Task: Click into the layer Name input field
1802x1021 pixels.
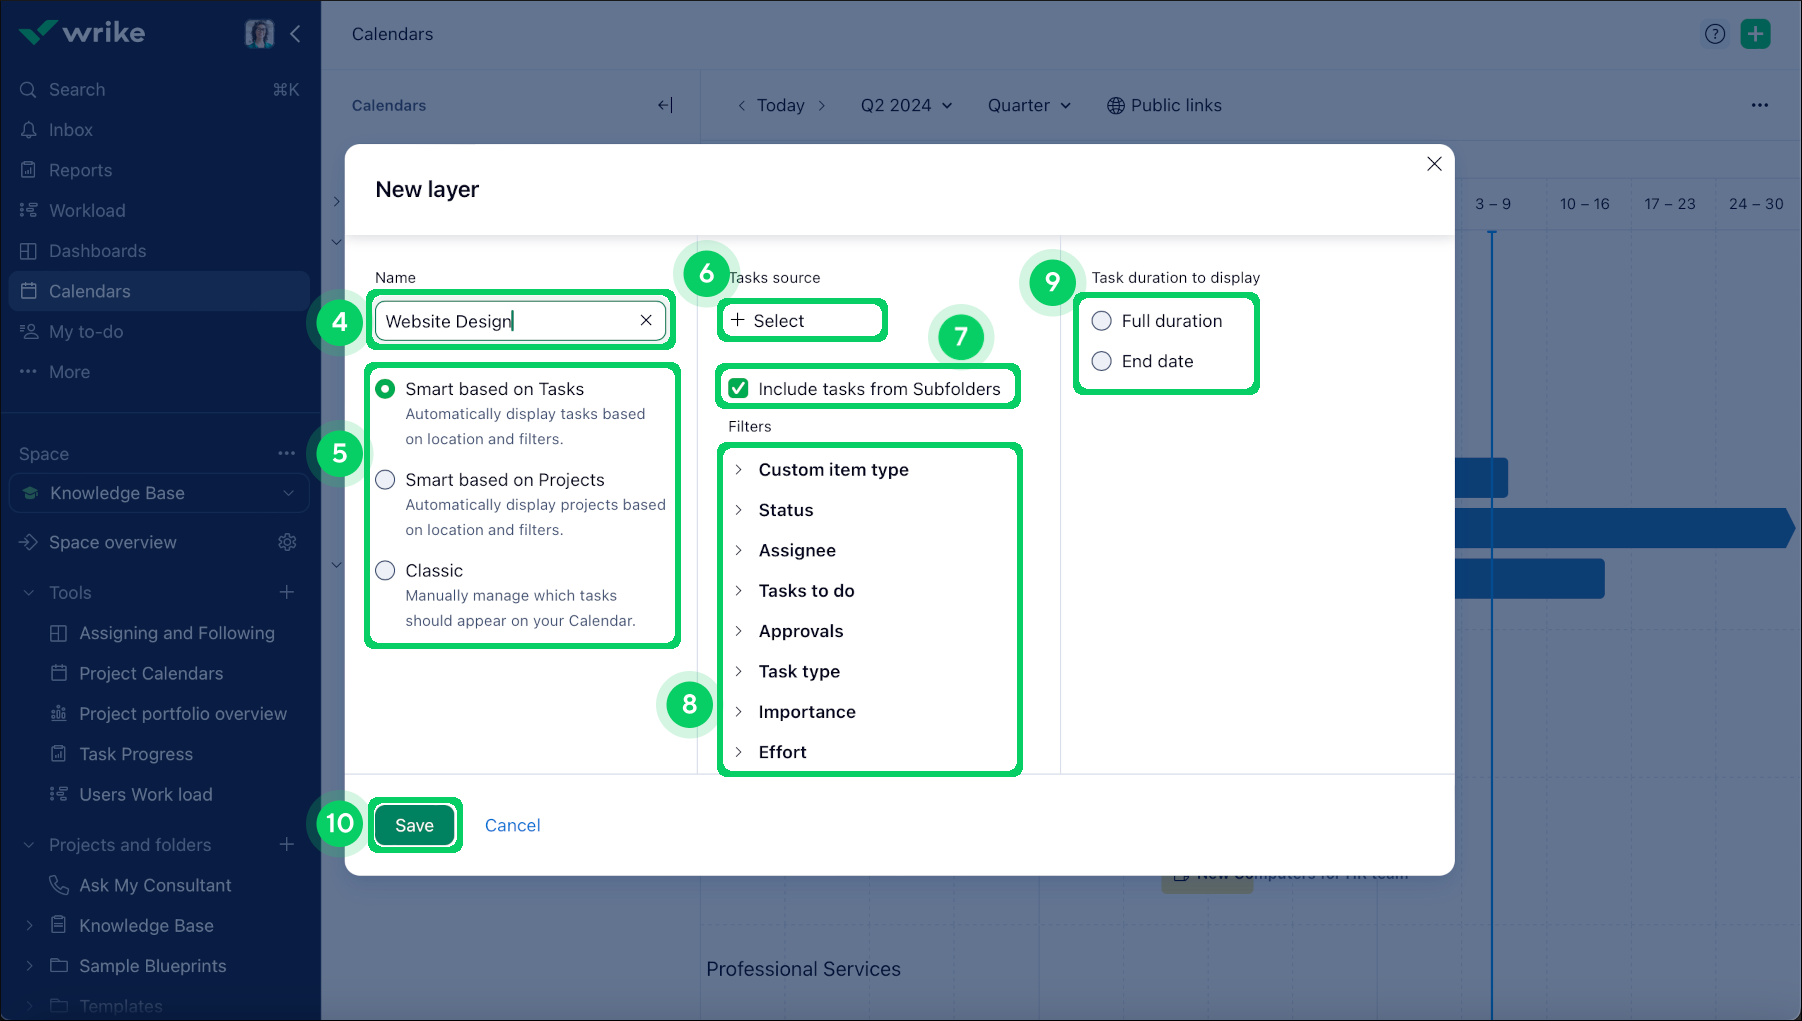Action: pyautogui.click(x=505, y=321)
